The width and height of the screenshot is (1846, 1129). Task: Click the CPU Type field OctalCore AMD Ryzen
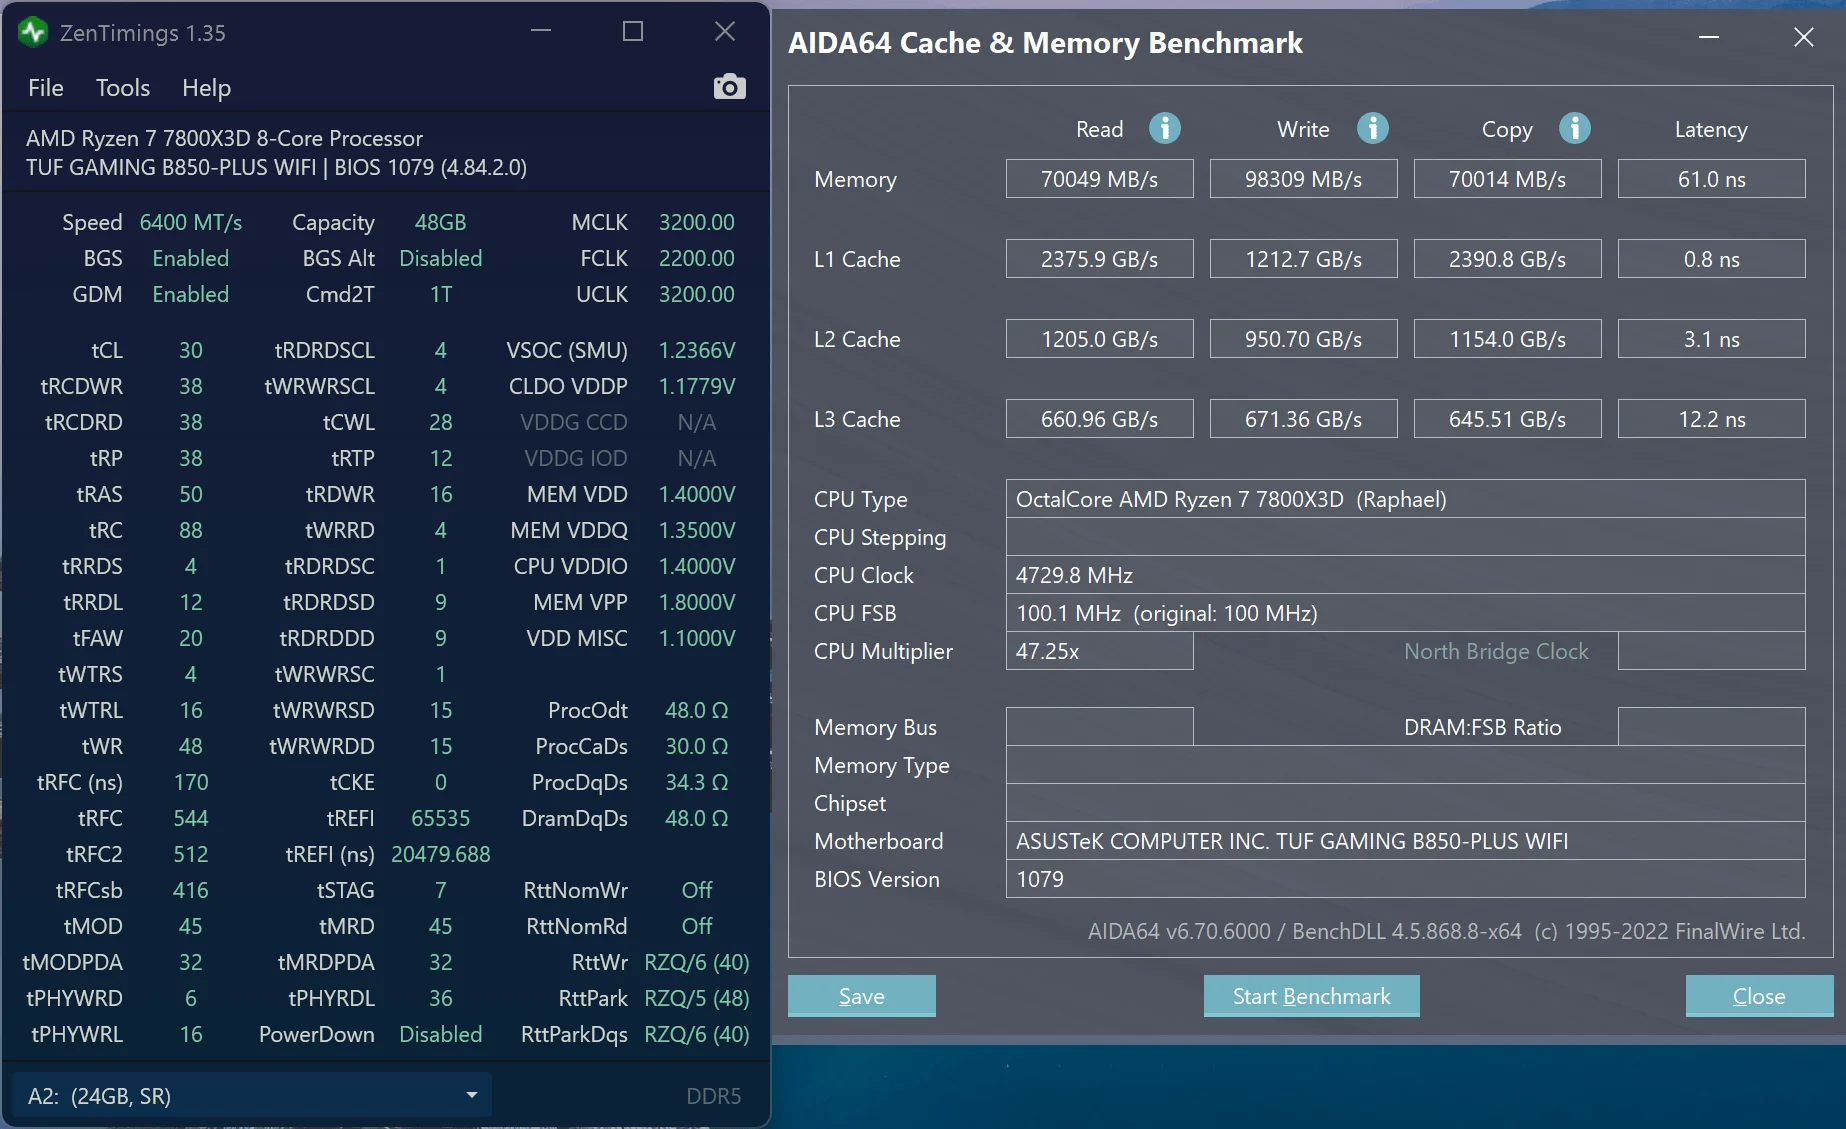click(1406, 499)
